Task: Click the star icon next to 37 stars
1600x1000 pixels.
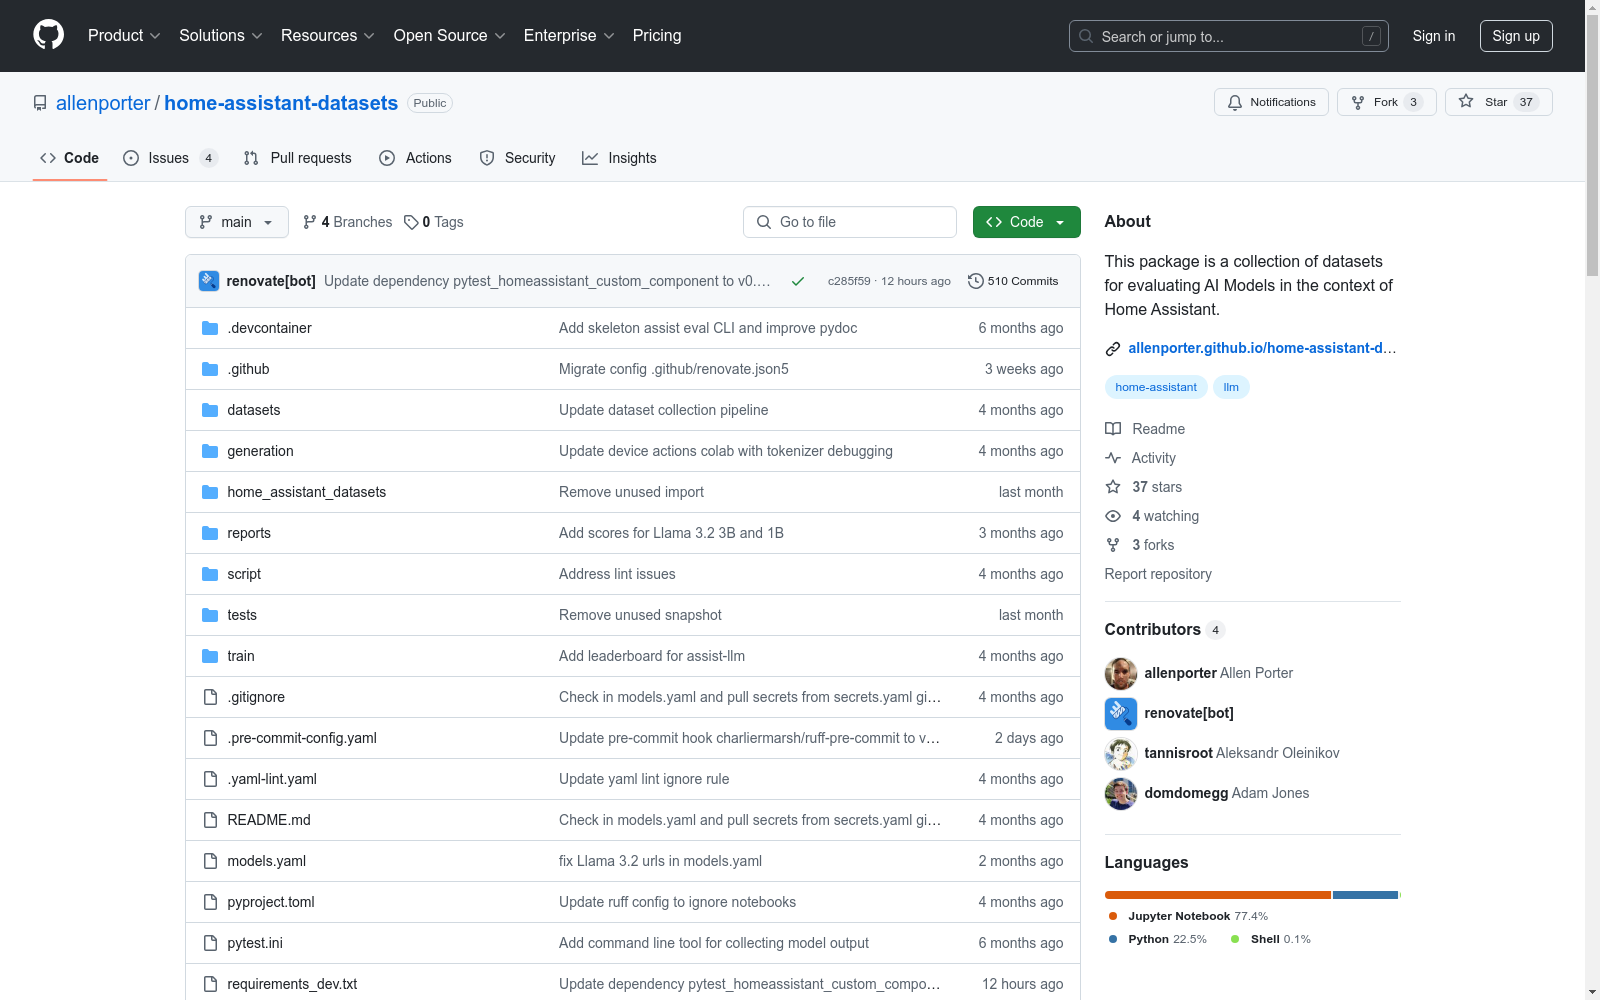Action: (x=1113, y=487)
